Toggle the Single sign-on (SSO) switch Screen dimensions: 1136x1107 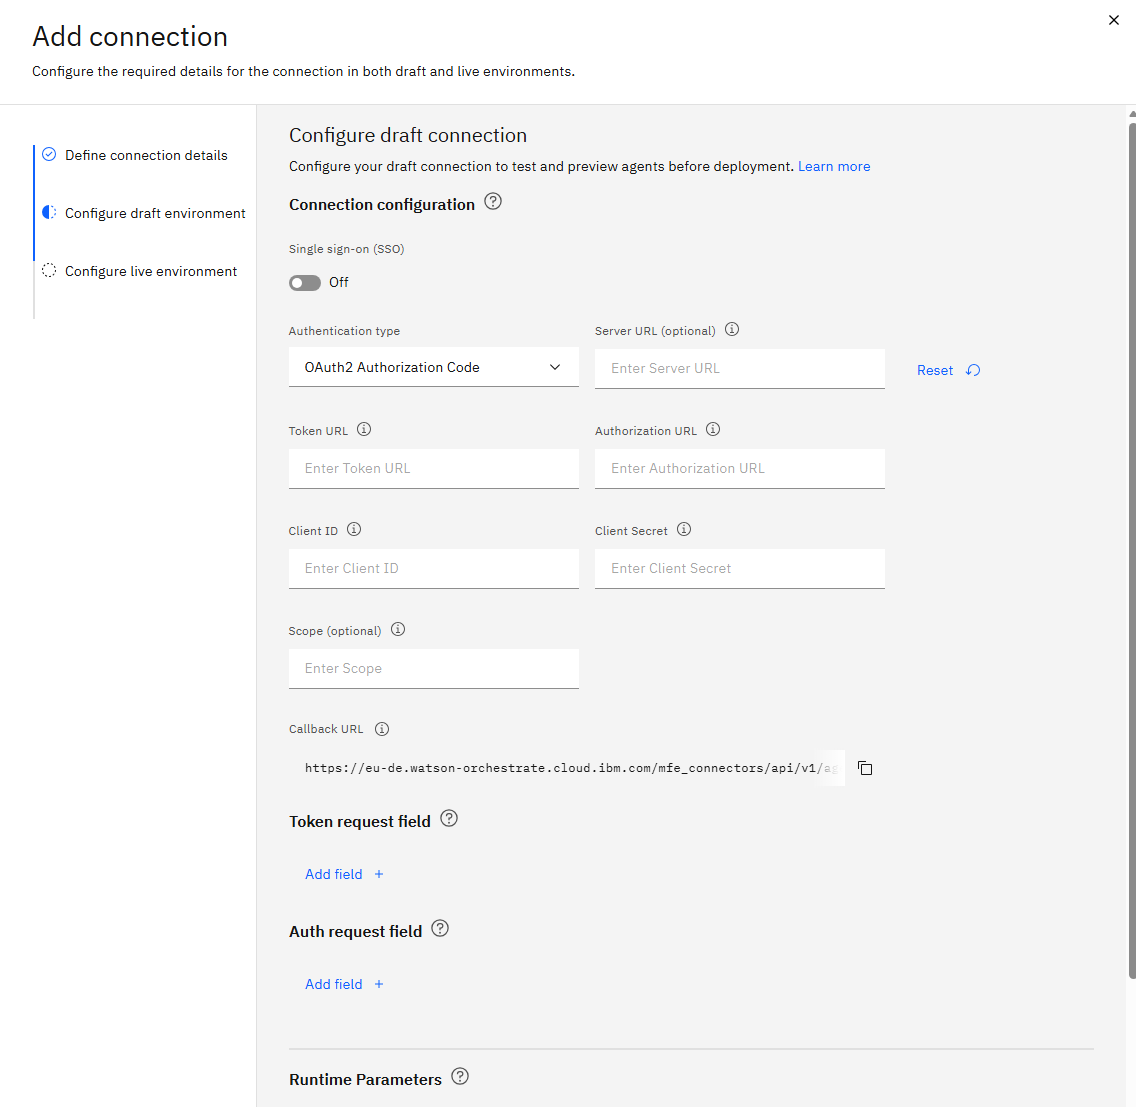[x=304, y=283]
